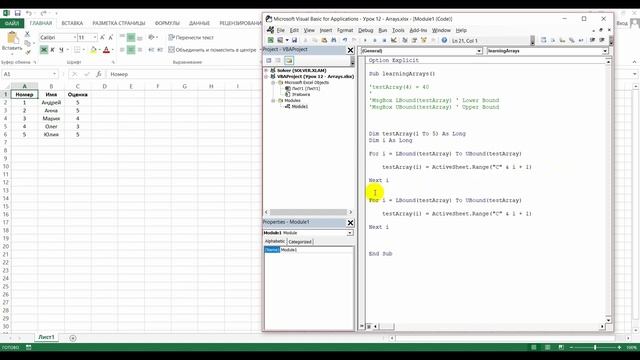The height and width of the screenshot is (360, 640).
Task: Collapse Microsoft Excel Objects folder
Action: pyautogui.click(x=273, y=82)
